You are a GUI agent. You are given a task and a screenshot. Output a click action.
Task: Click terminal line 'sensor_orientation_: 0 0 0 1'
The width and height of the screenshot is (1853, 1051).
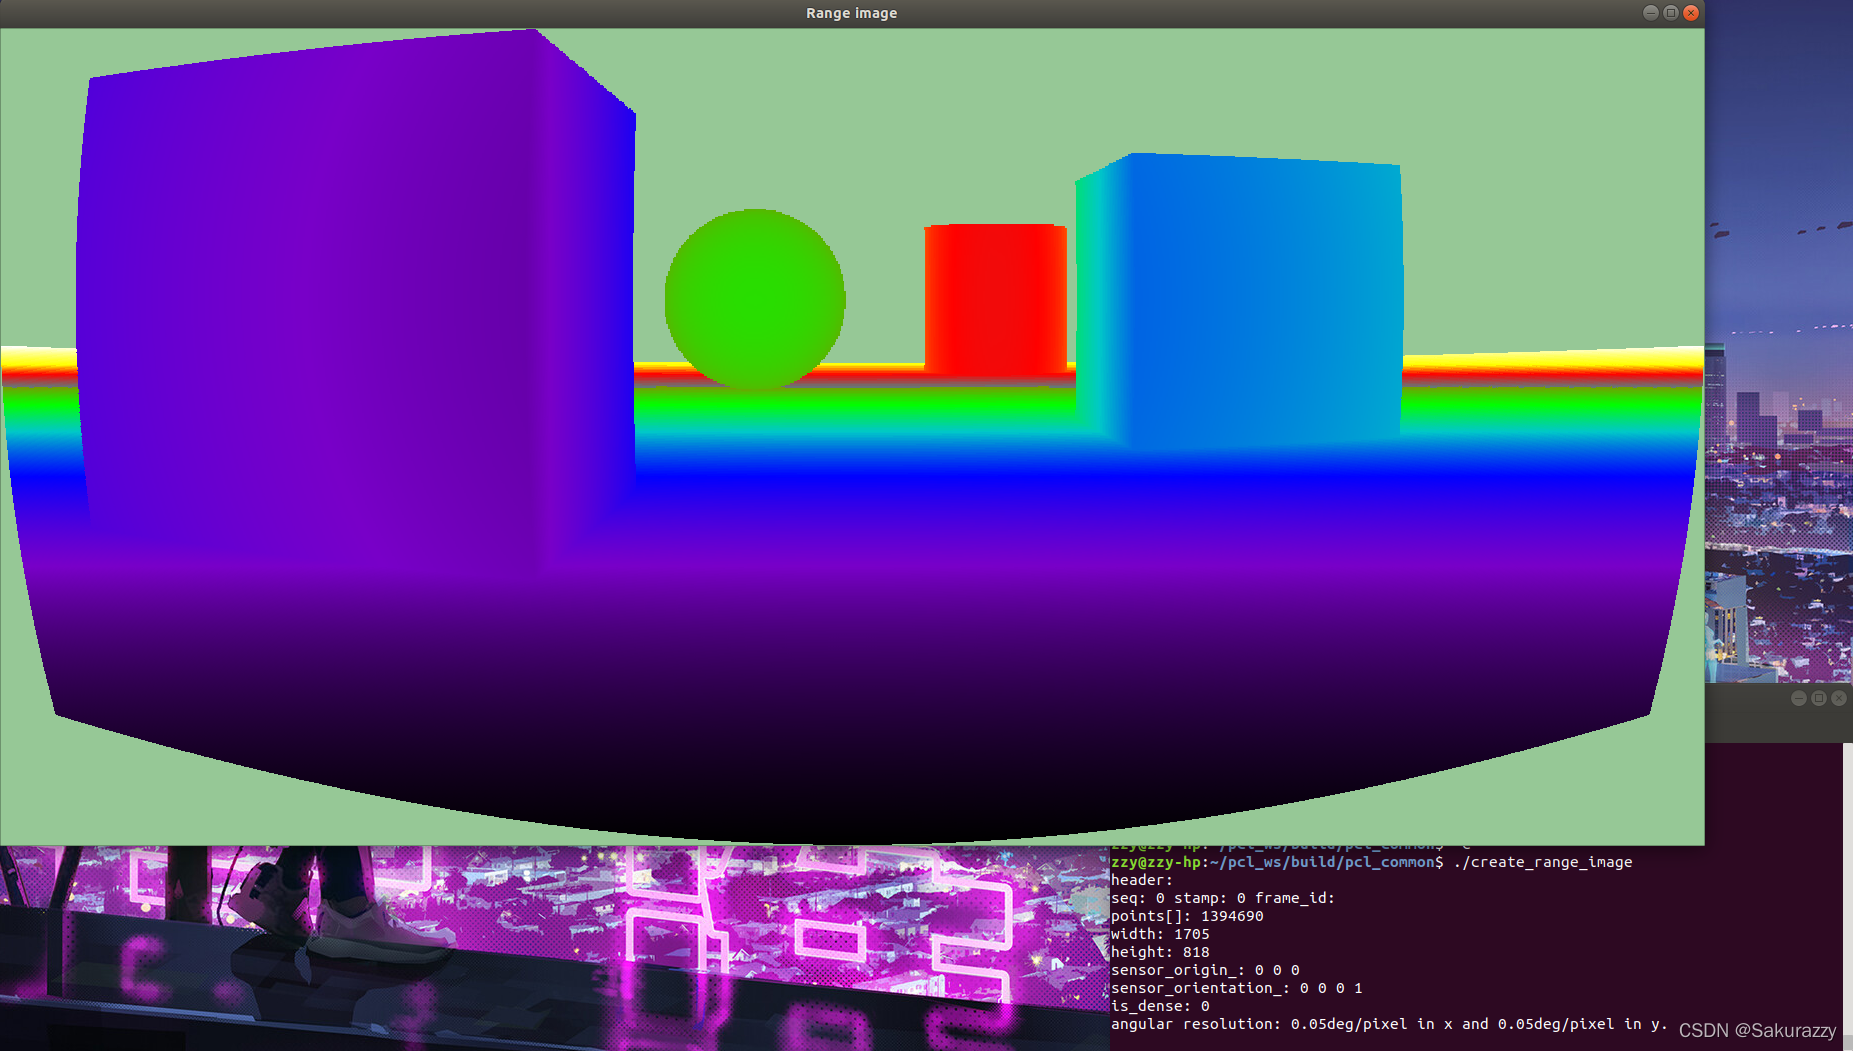[1237, 988]
